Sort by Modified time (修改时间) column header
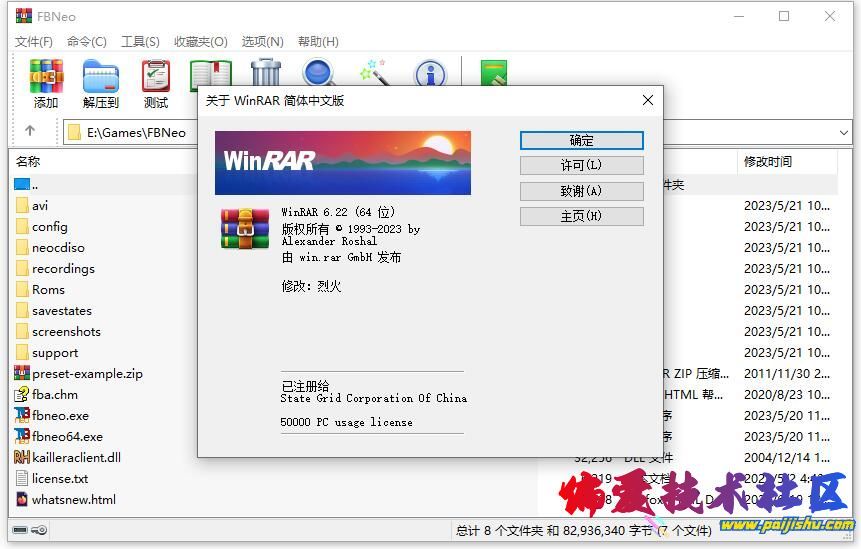Viewport: 861px width, 549px height. (x=768, y=161)
